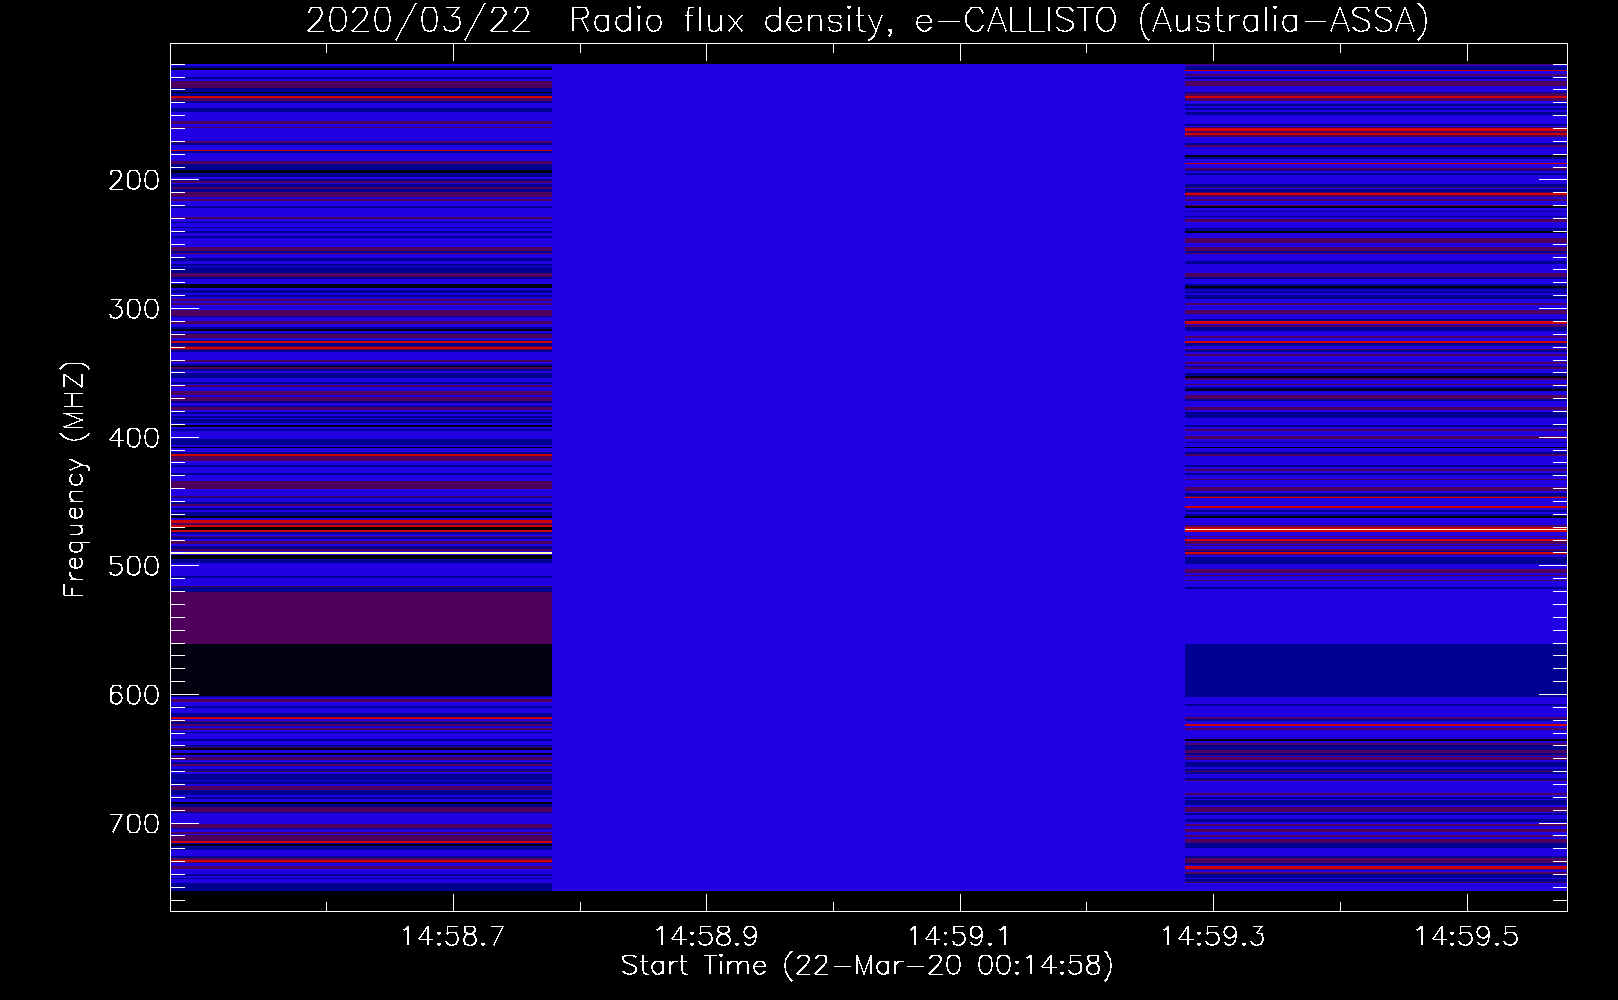This screenshot has width=1618, height=1000.
Task: Select the 400 frequency tick label
Action: click(x=134, y=438)
